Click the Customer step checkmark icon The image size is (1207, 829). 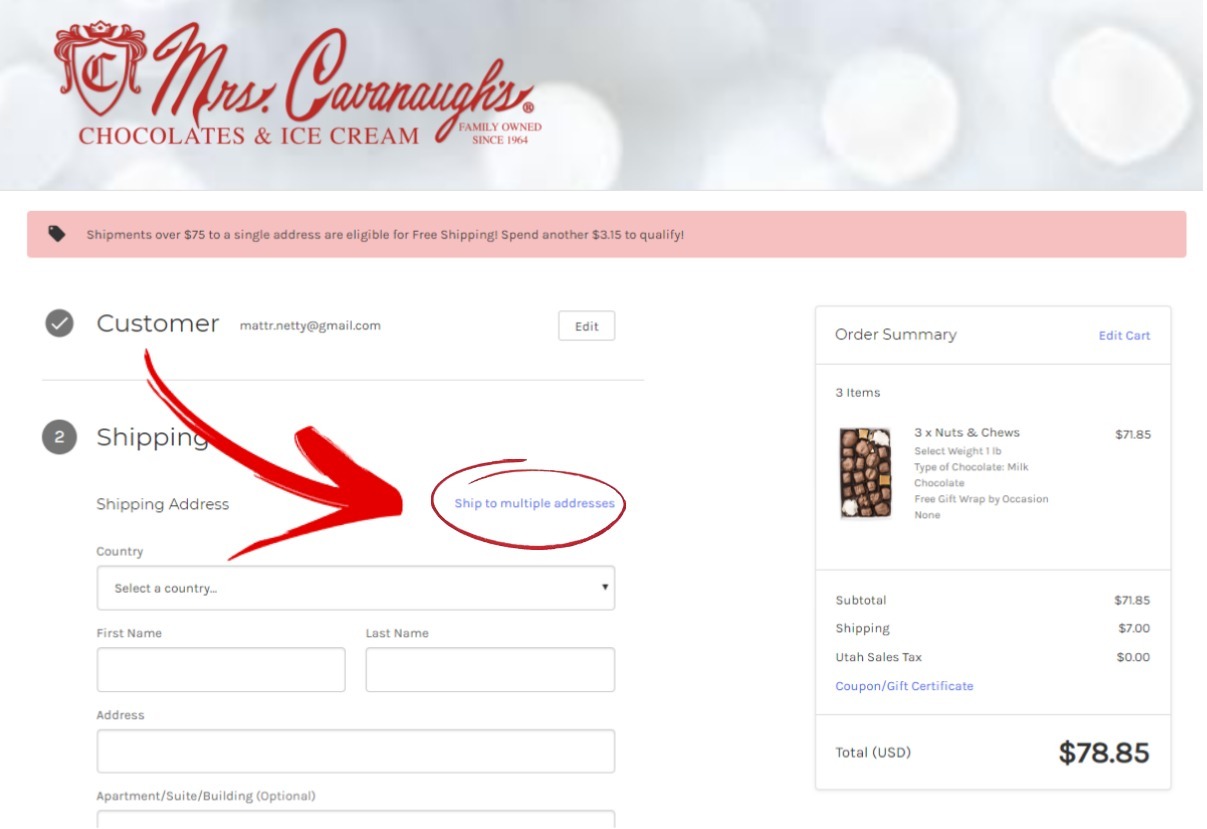[x=60, y=324]
